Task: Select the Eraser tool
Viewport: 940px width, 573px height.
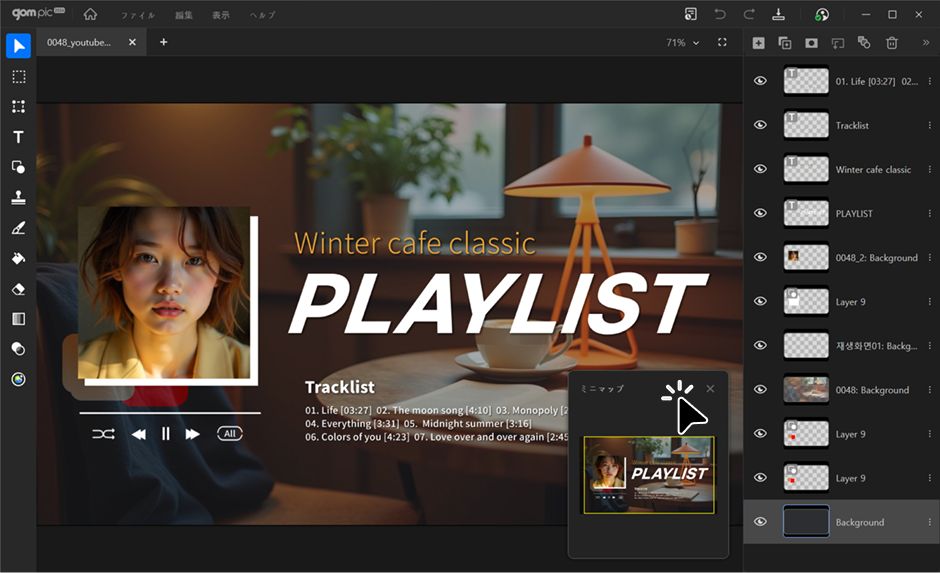Action: [x=18, y=288]
